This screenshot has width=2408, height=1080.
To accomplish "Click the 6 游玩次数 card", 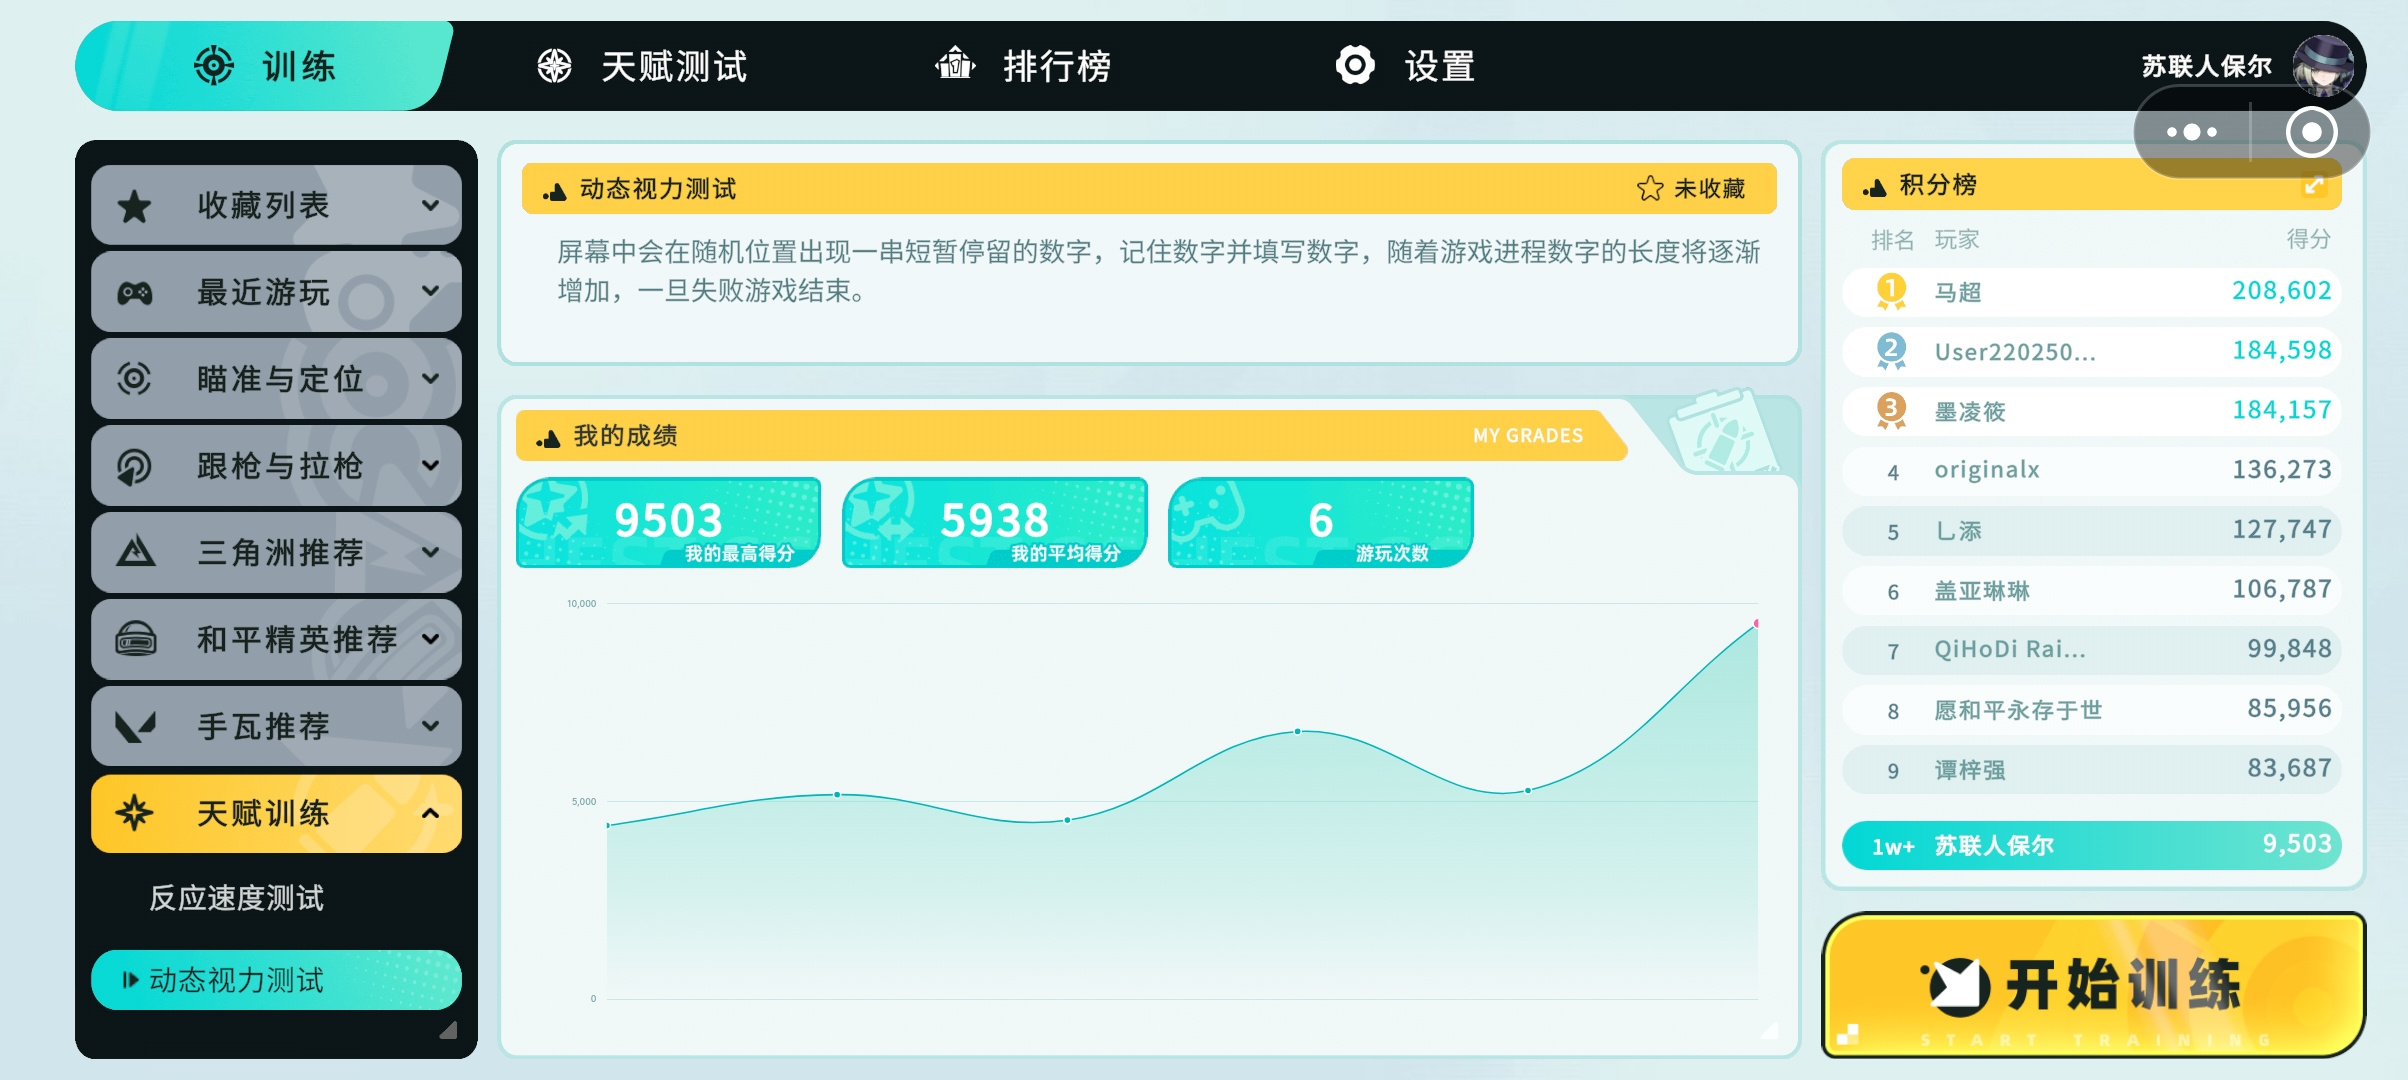I will (x=1320, y=522).
